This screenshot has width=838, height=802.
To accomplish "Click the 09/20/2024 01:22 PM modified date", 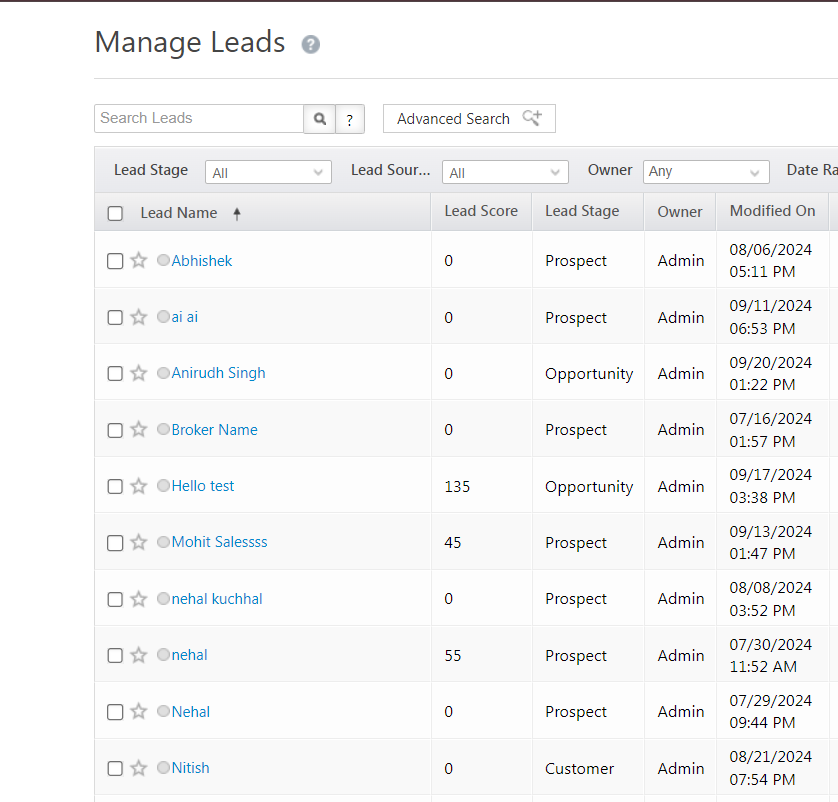I will 770,373.
